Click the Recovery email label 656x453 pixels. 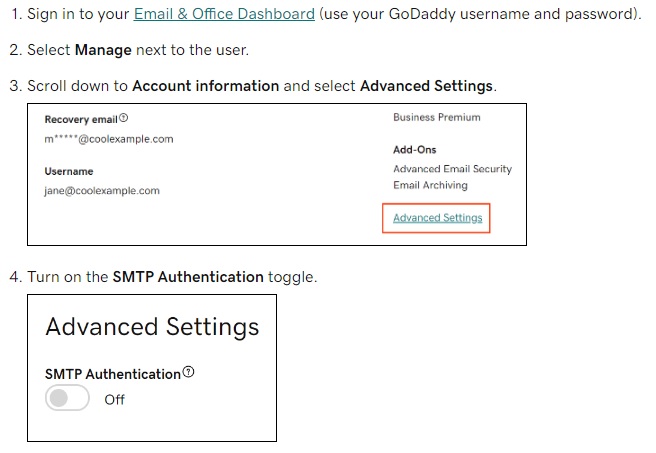pyautogui.click(x=81, y=120)
